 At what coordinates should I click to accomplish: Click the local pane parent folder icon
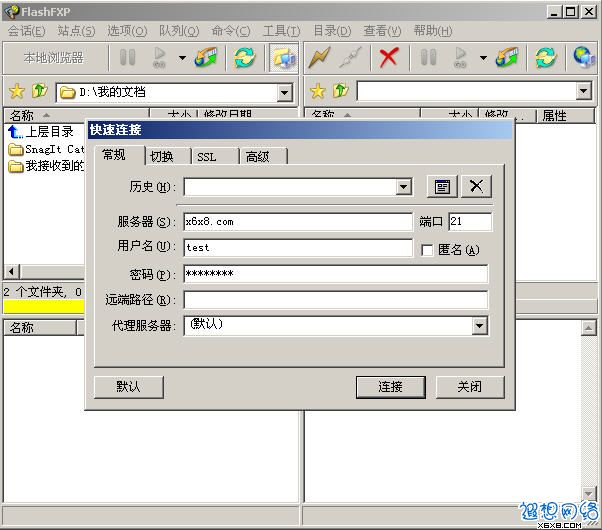pos(40,91)
